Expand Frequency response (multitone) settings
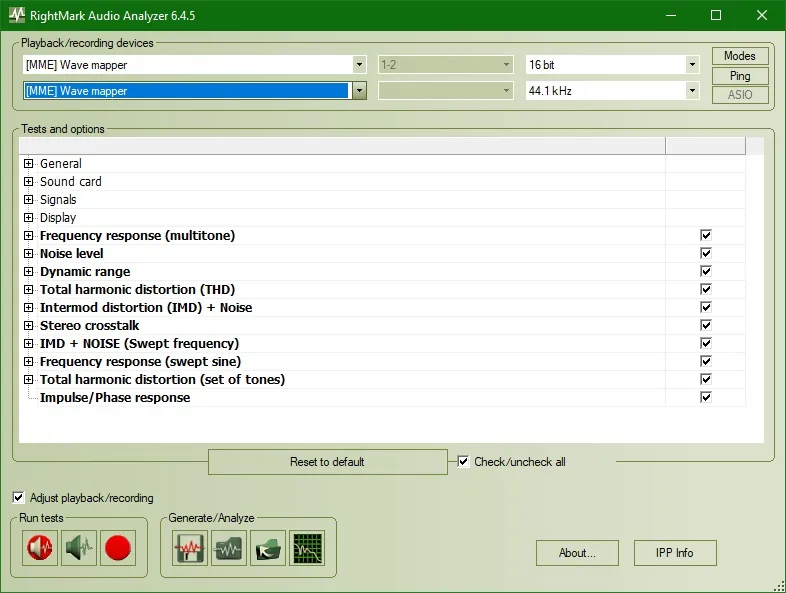Screen dimensions: 786x593 [29, 236]
